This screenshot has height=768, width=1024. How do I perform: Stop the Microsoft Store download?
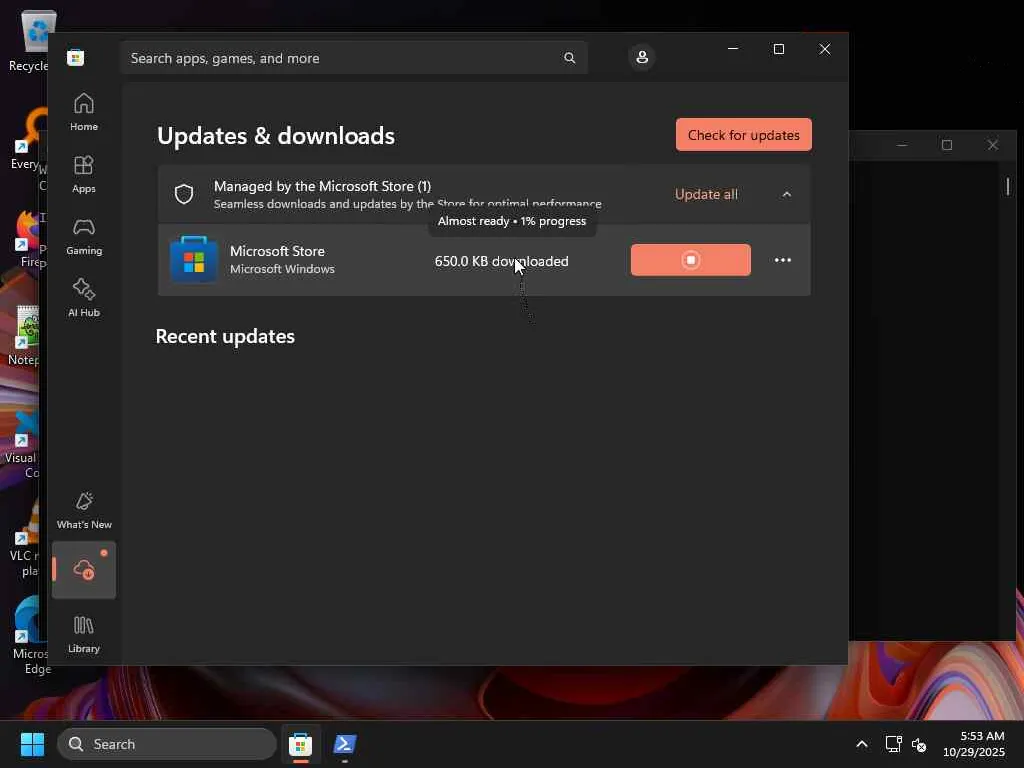pos(690,260)
